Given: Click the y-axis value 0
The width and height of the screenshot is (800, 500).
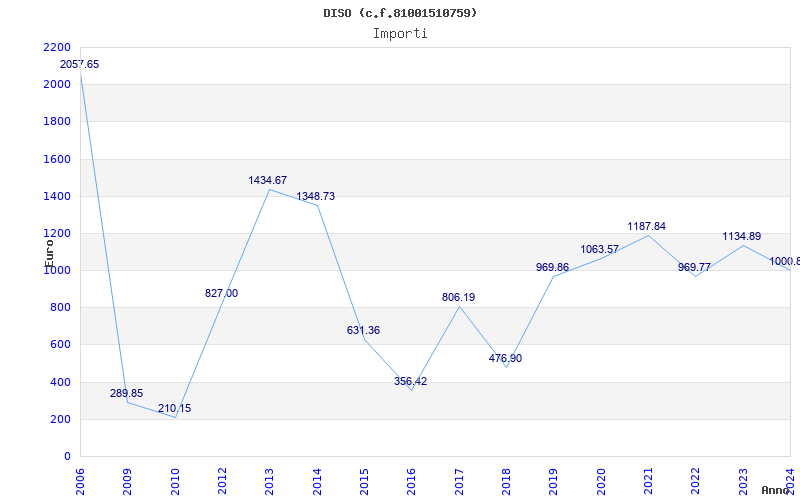Looking at the screenshot, I should 67,456.
